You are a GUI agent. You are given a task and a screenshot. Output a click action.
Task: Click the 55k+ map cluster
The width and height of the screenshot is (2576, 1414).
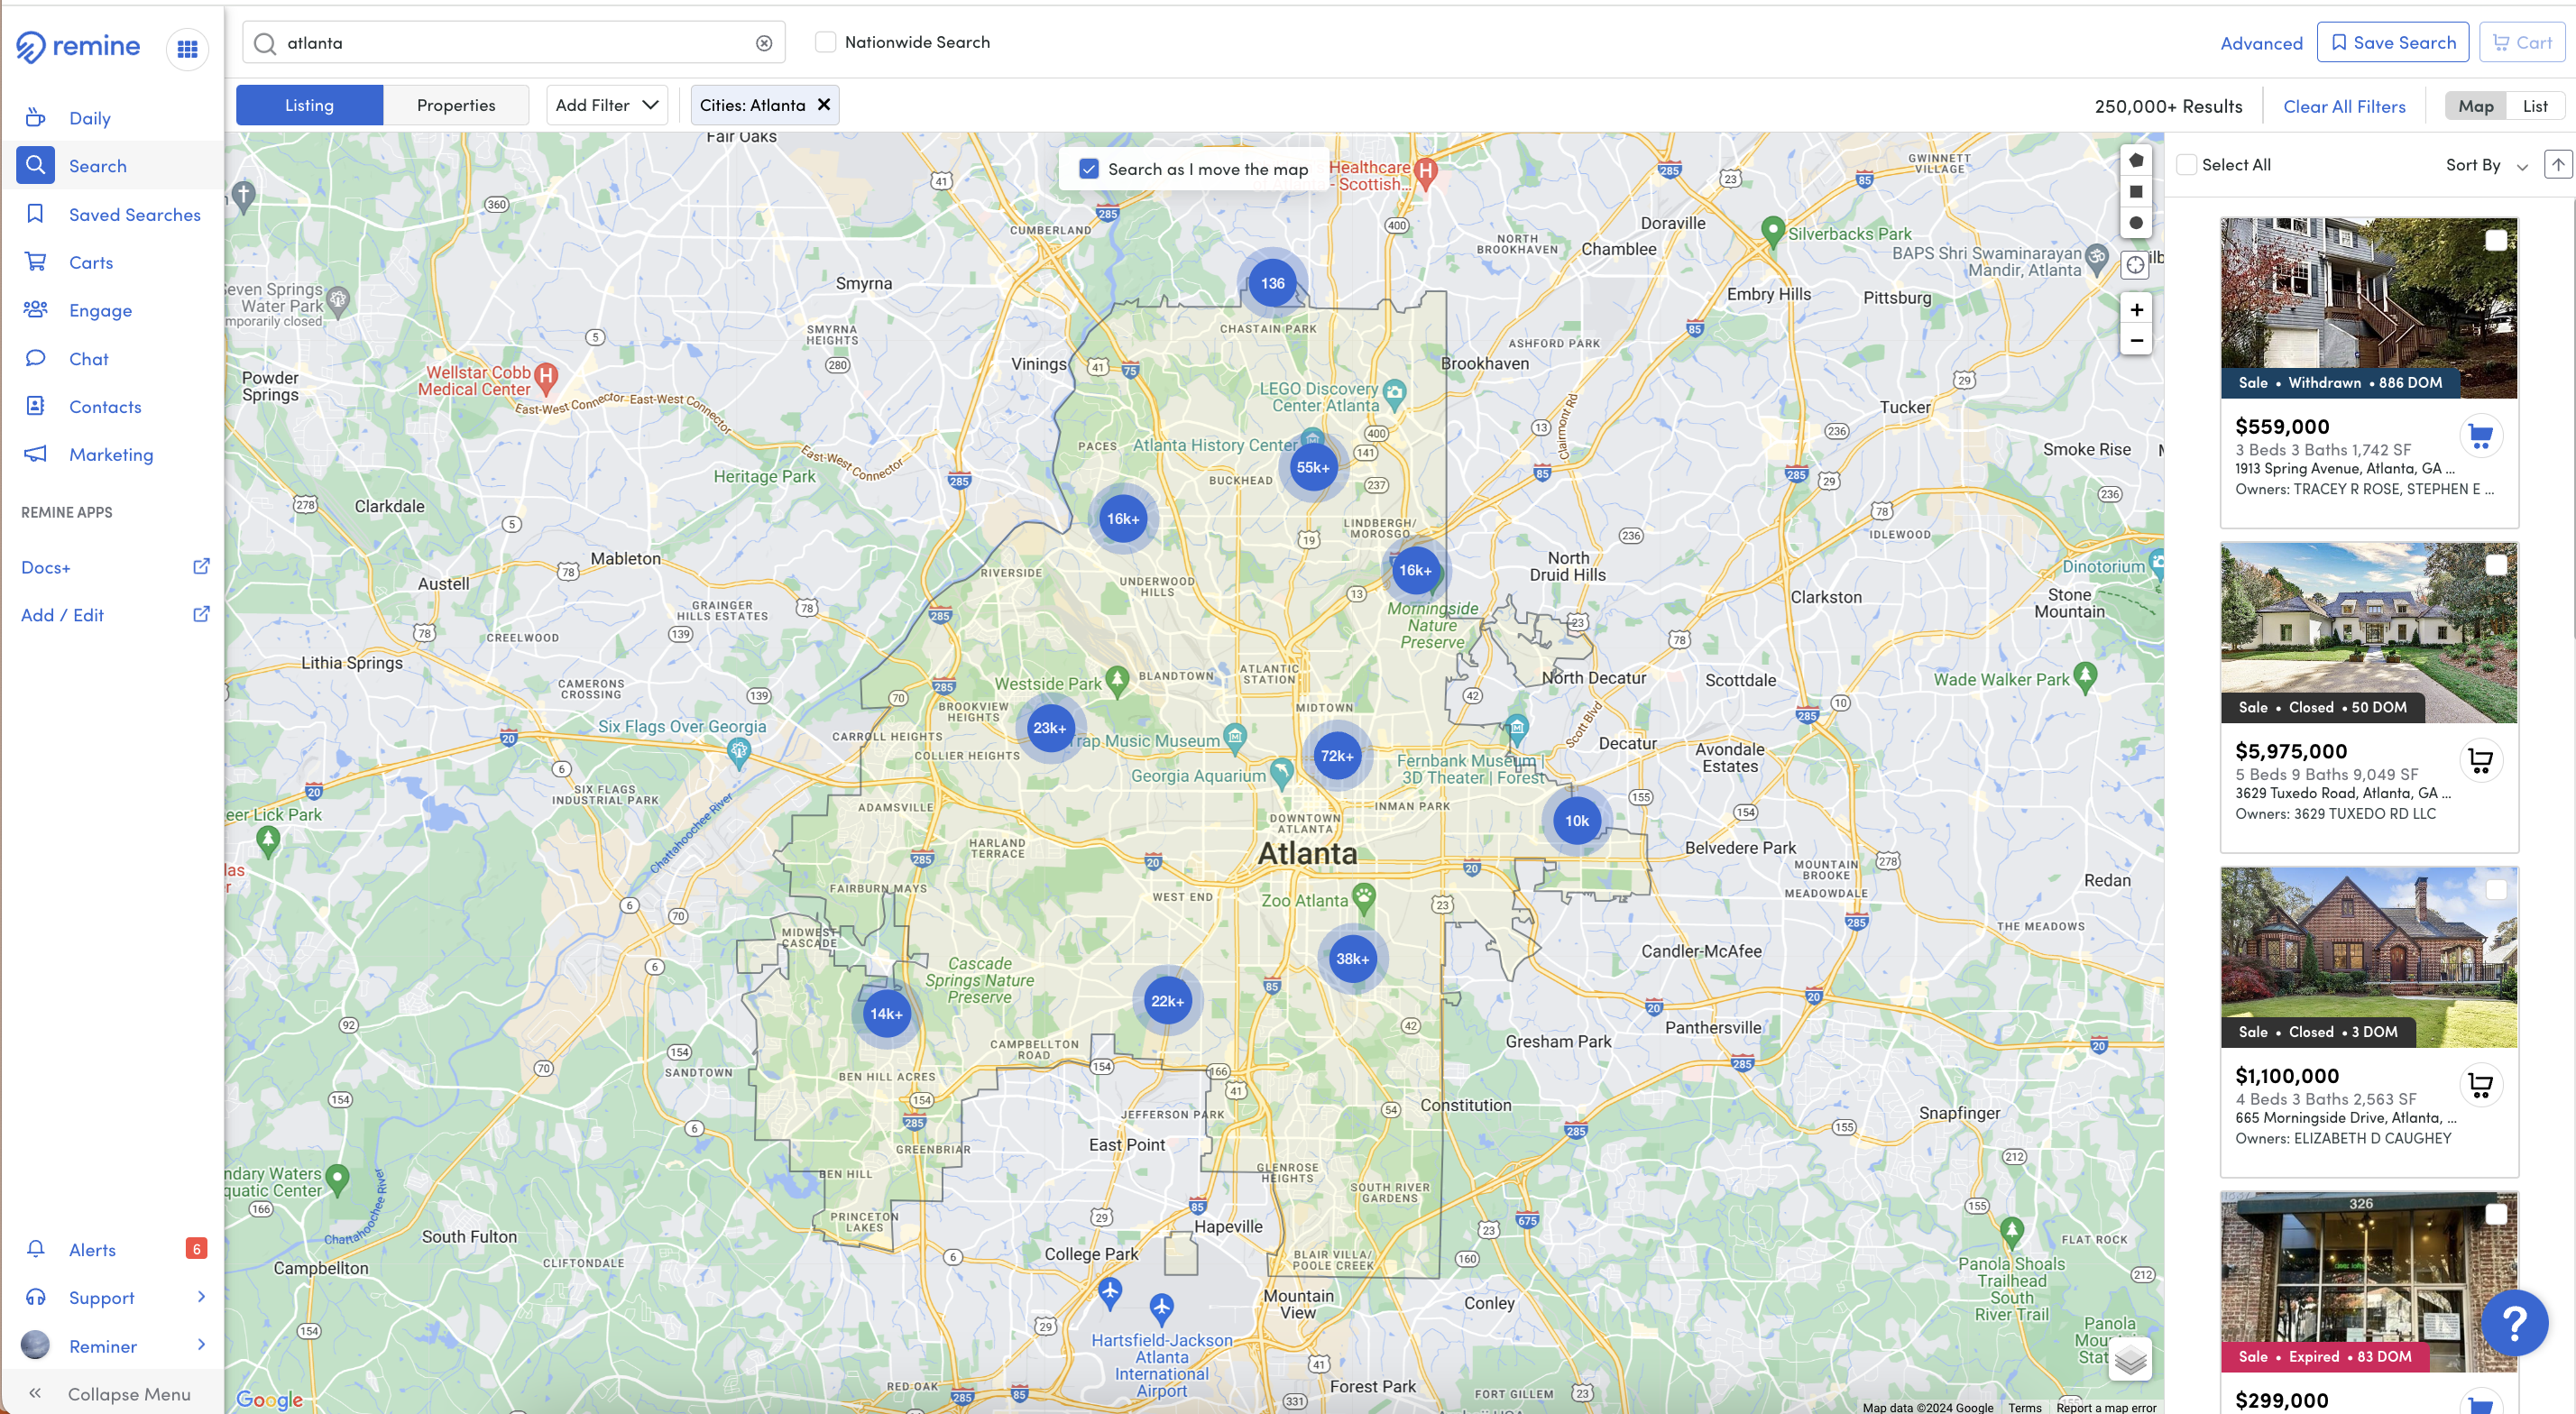coord(1313,467)
